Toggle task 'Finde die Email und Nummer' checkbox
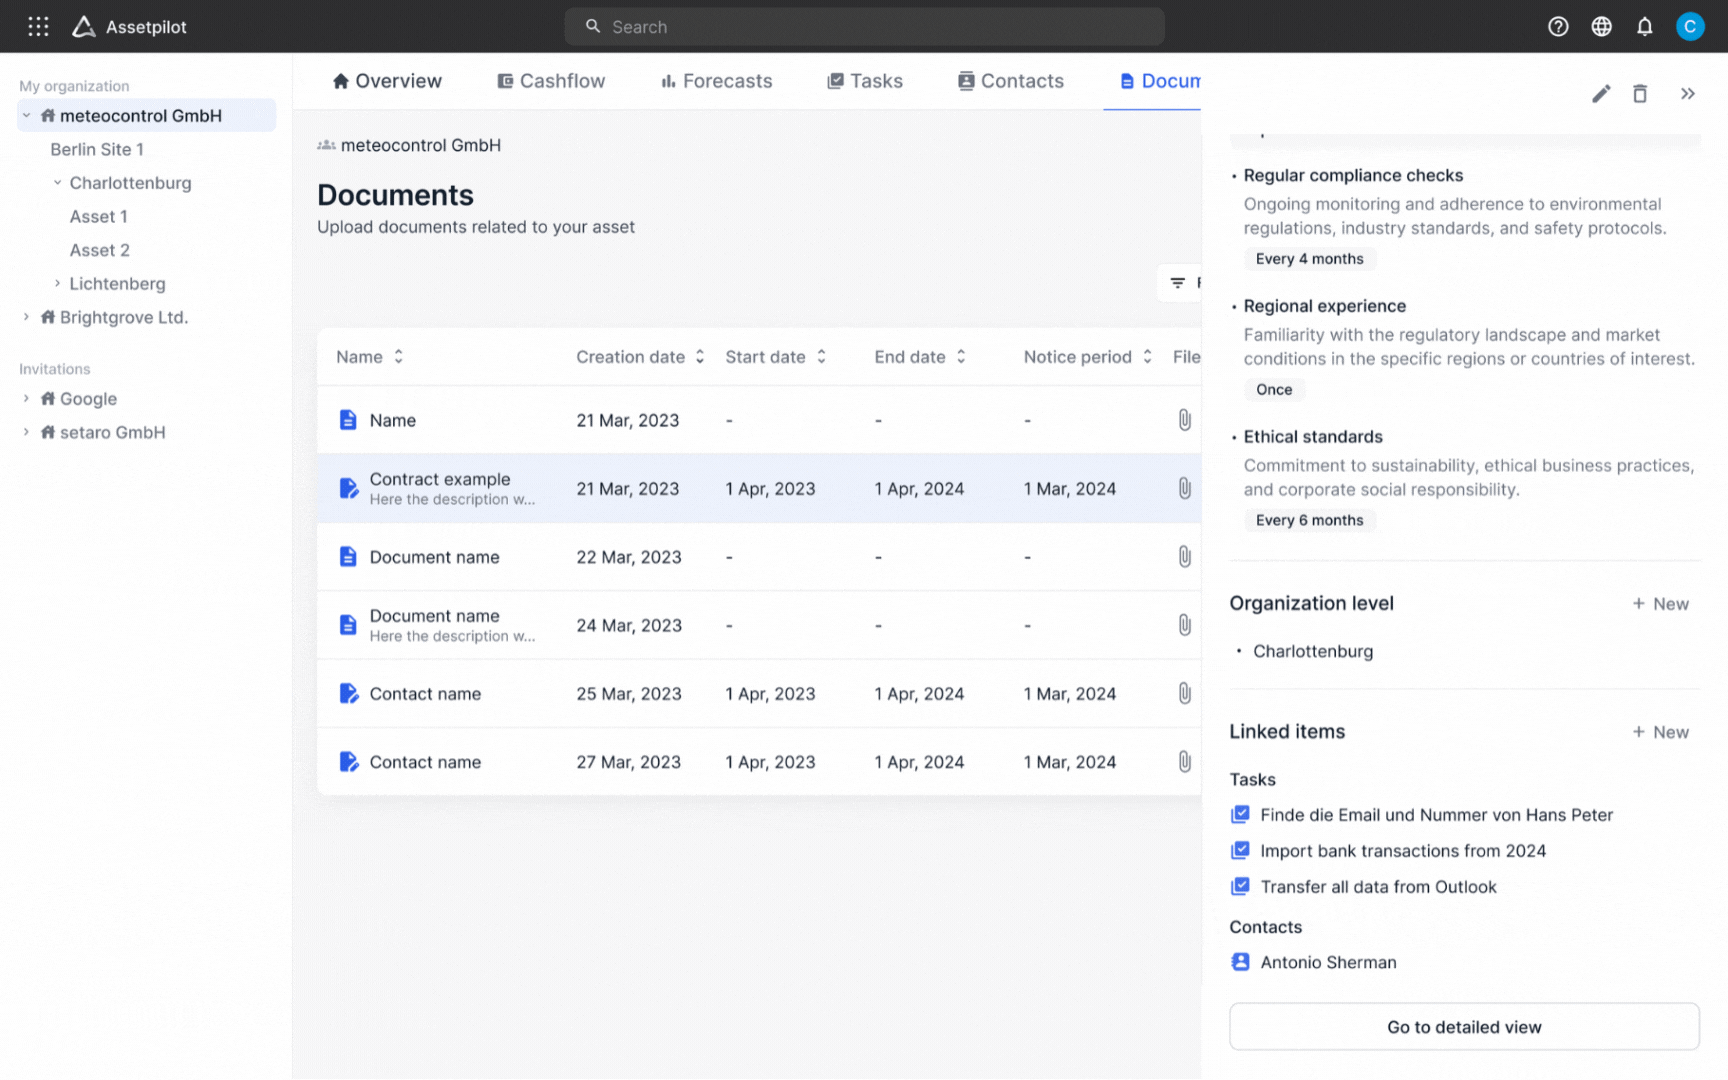1728x1080 pixels. click(1240, 815)
